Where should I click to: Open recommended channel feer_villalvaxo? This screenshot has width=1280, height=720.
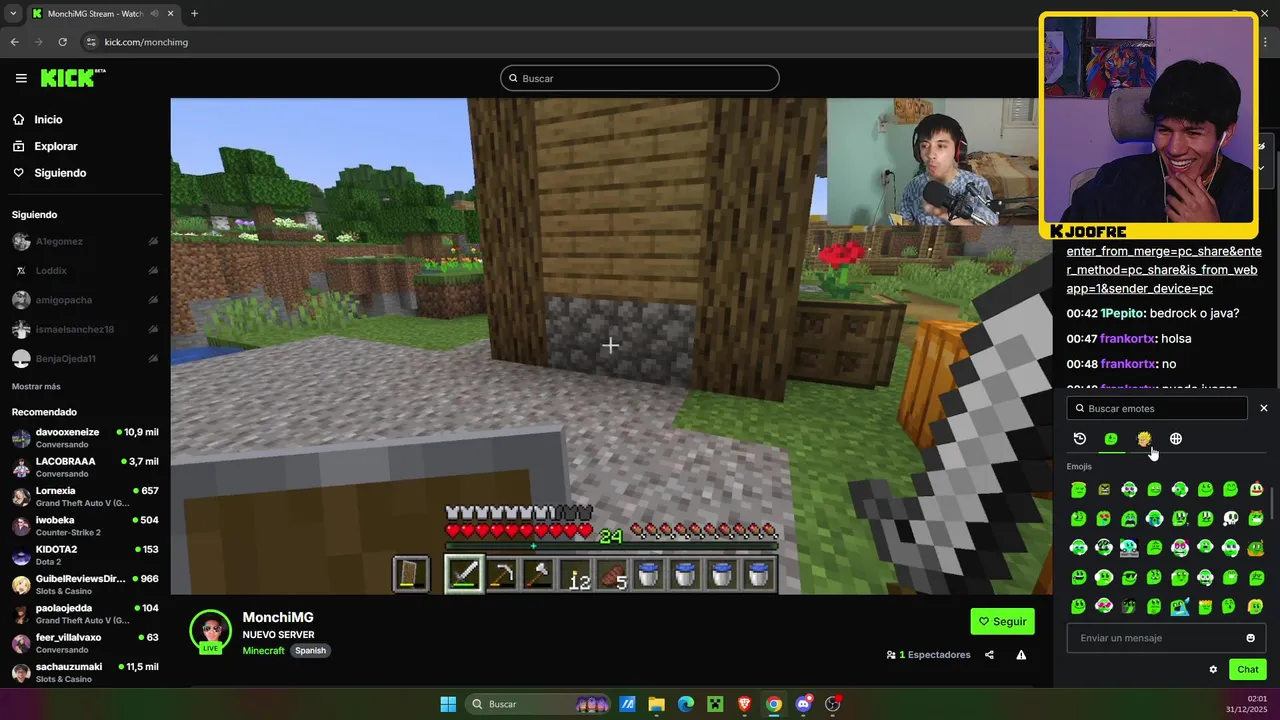click(85, 643)
